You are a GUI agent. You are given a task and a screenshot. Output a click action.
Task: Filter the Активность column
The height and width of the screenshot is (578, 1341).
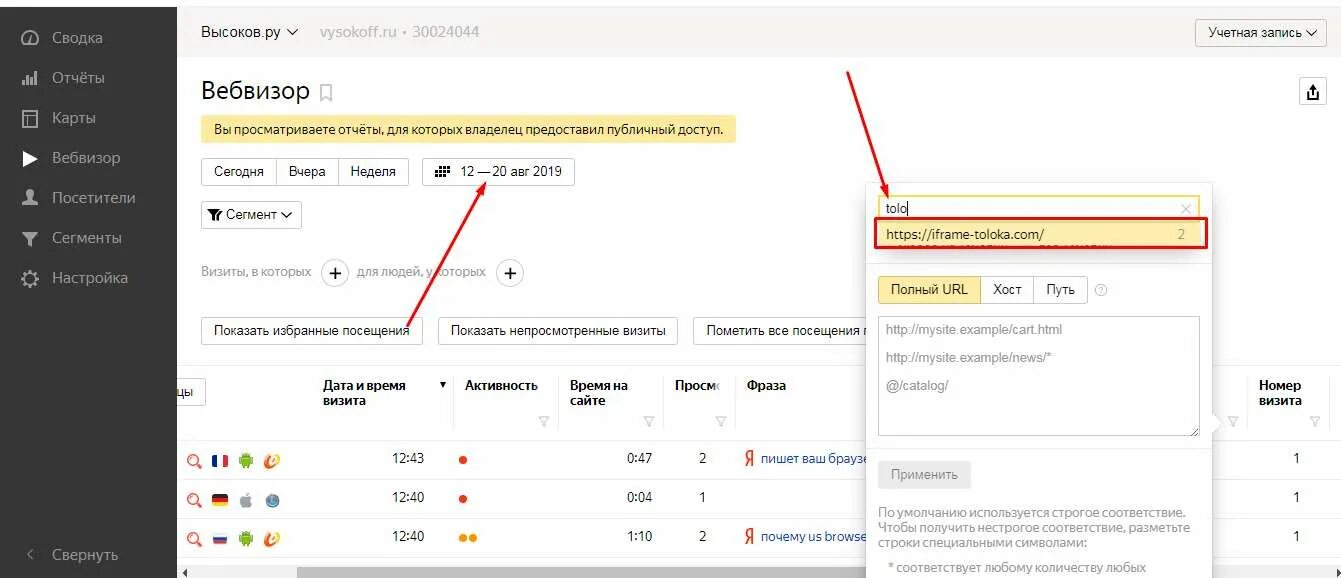544,422
